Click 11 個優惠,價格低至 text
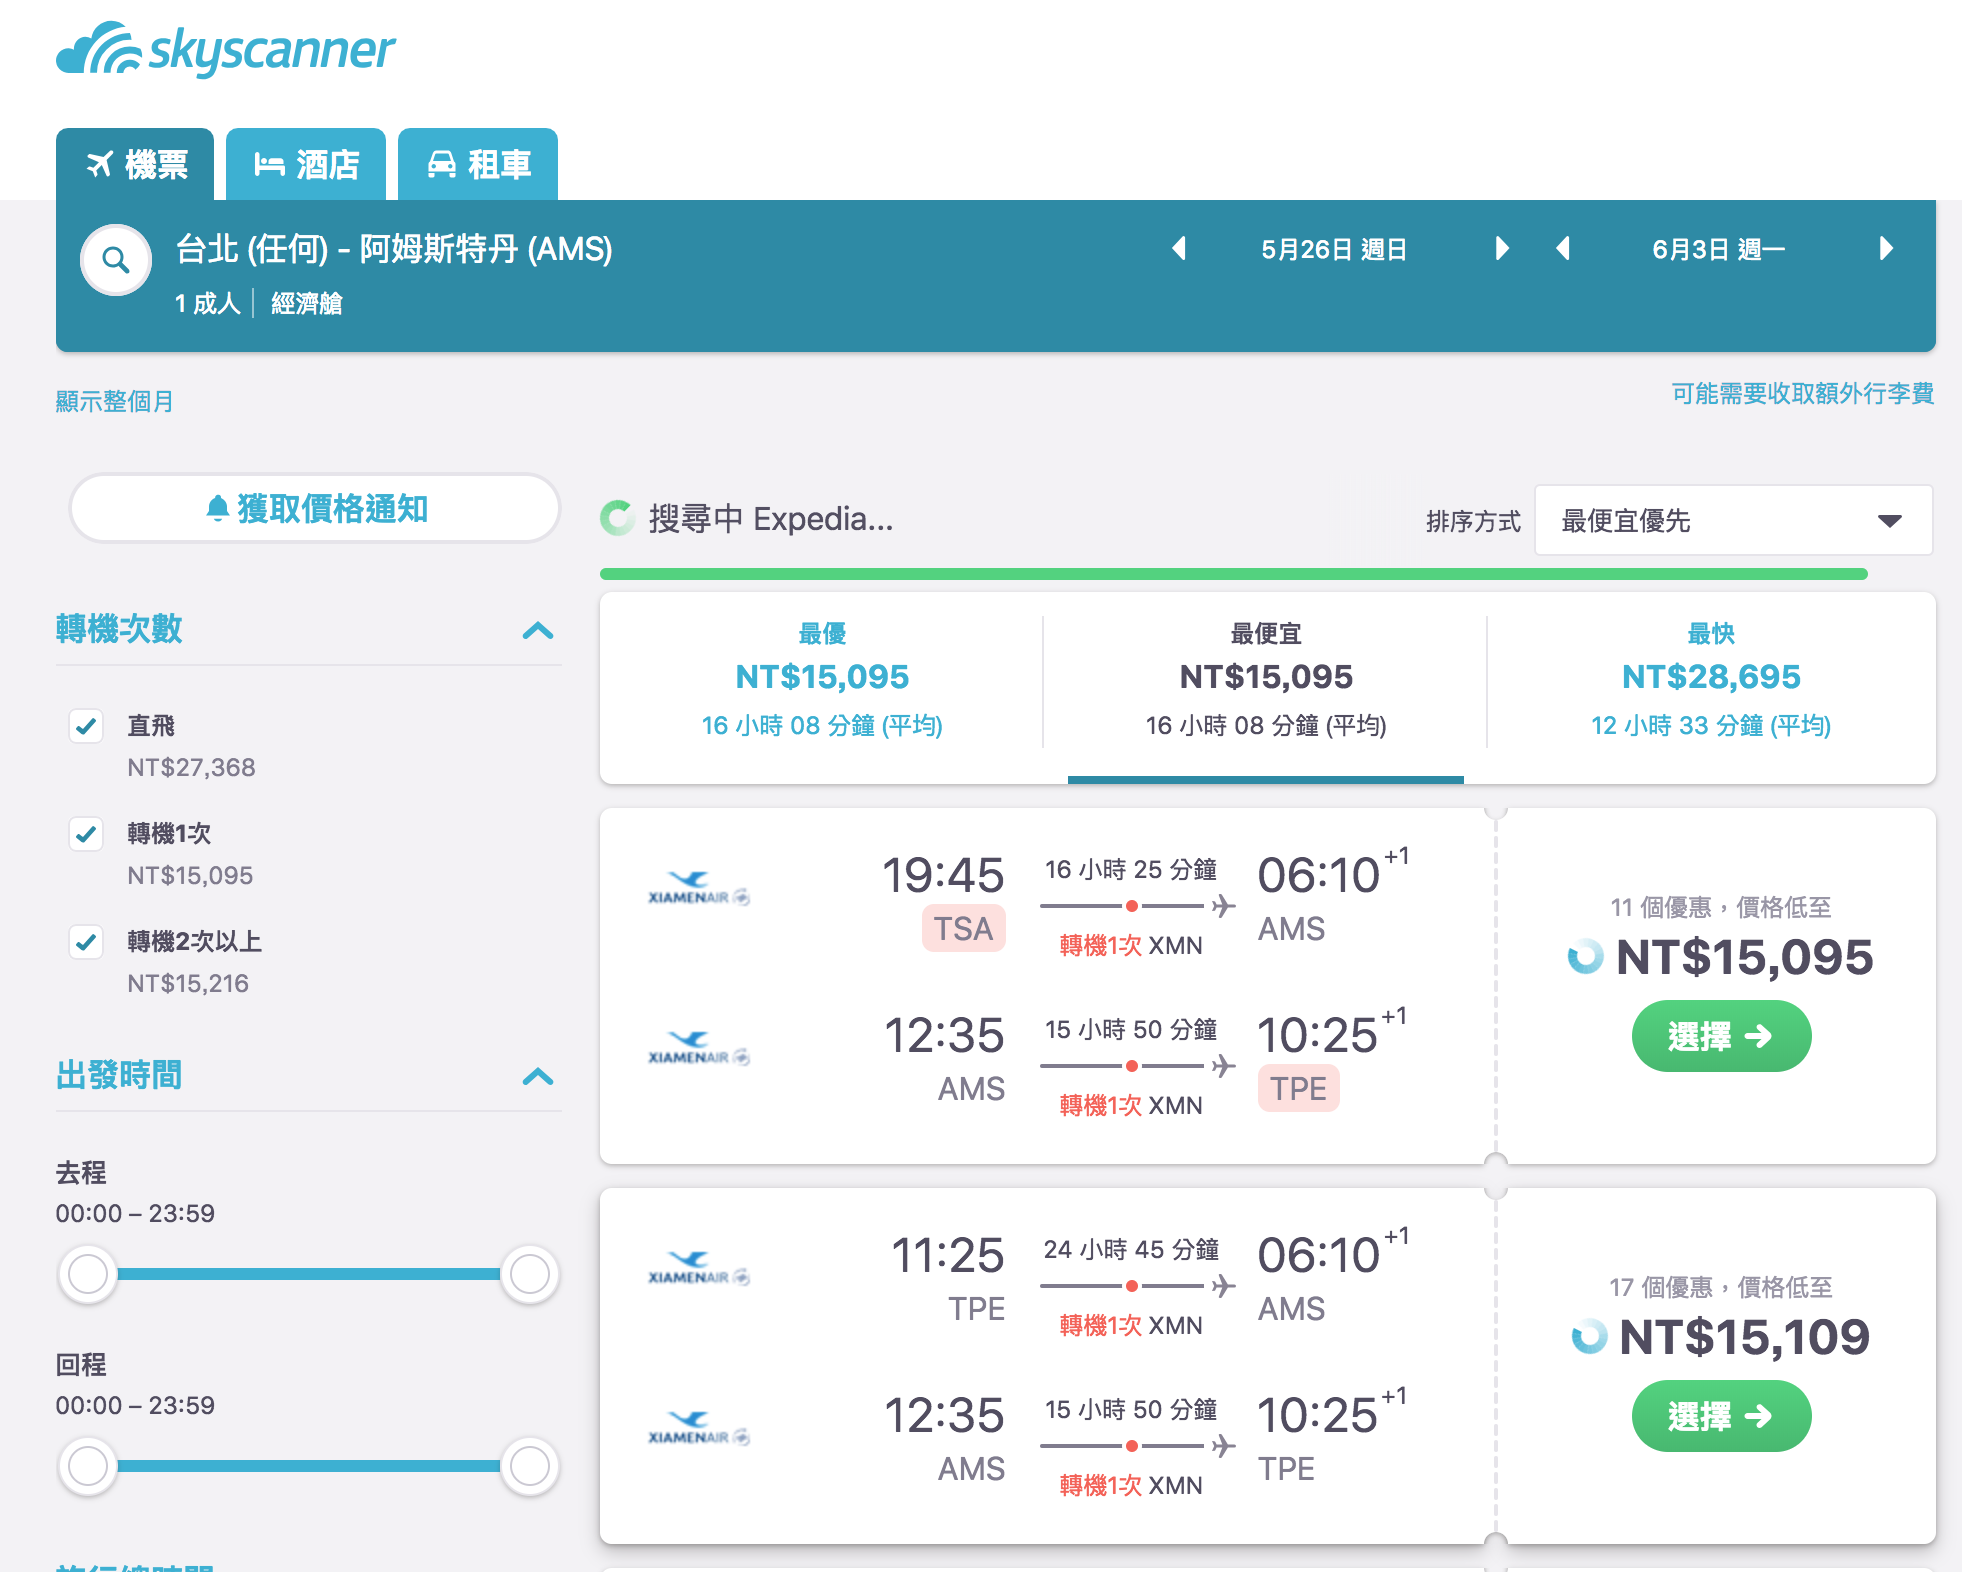This screenshot has width=1962, height=1572. 1721,907
